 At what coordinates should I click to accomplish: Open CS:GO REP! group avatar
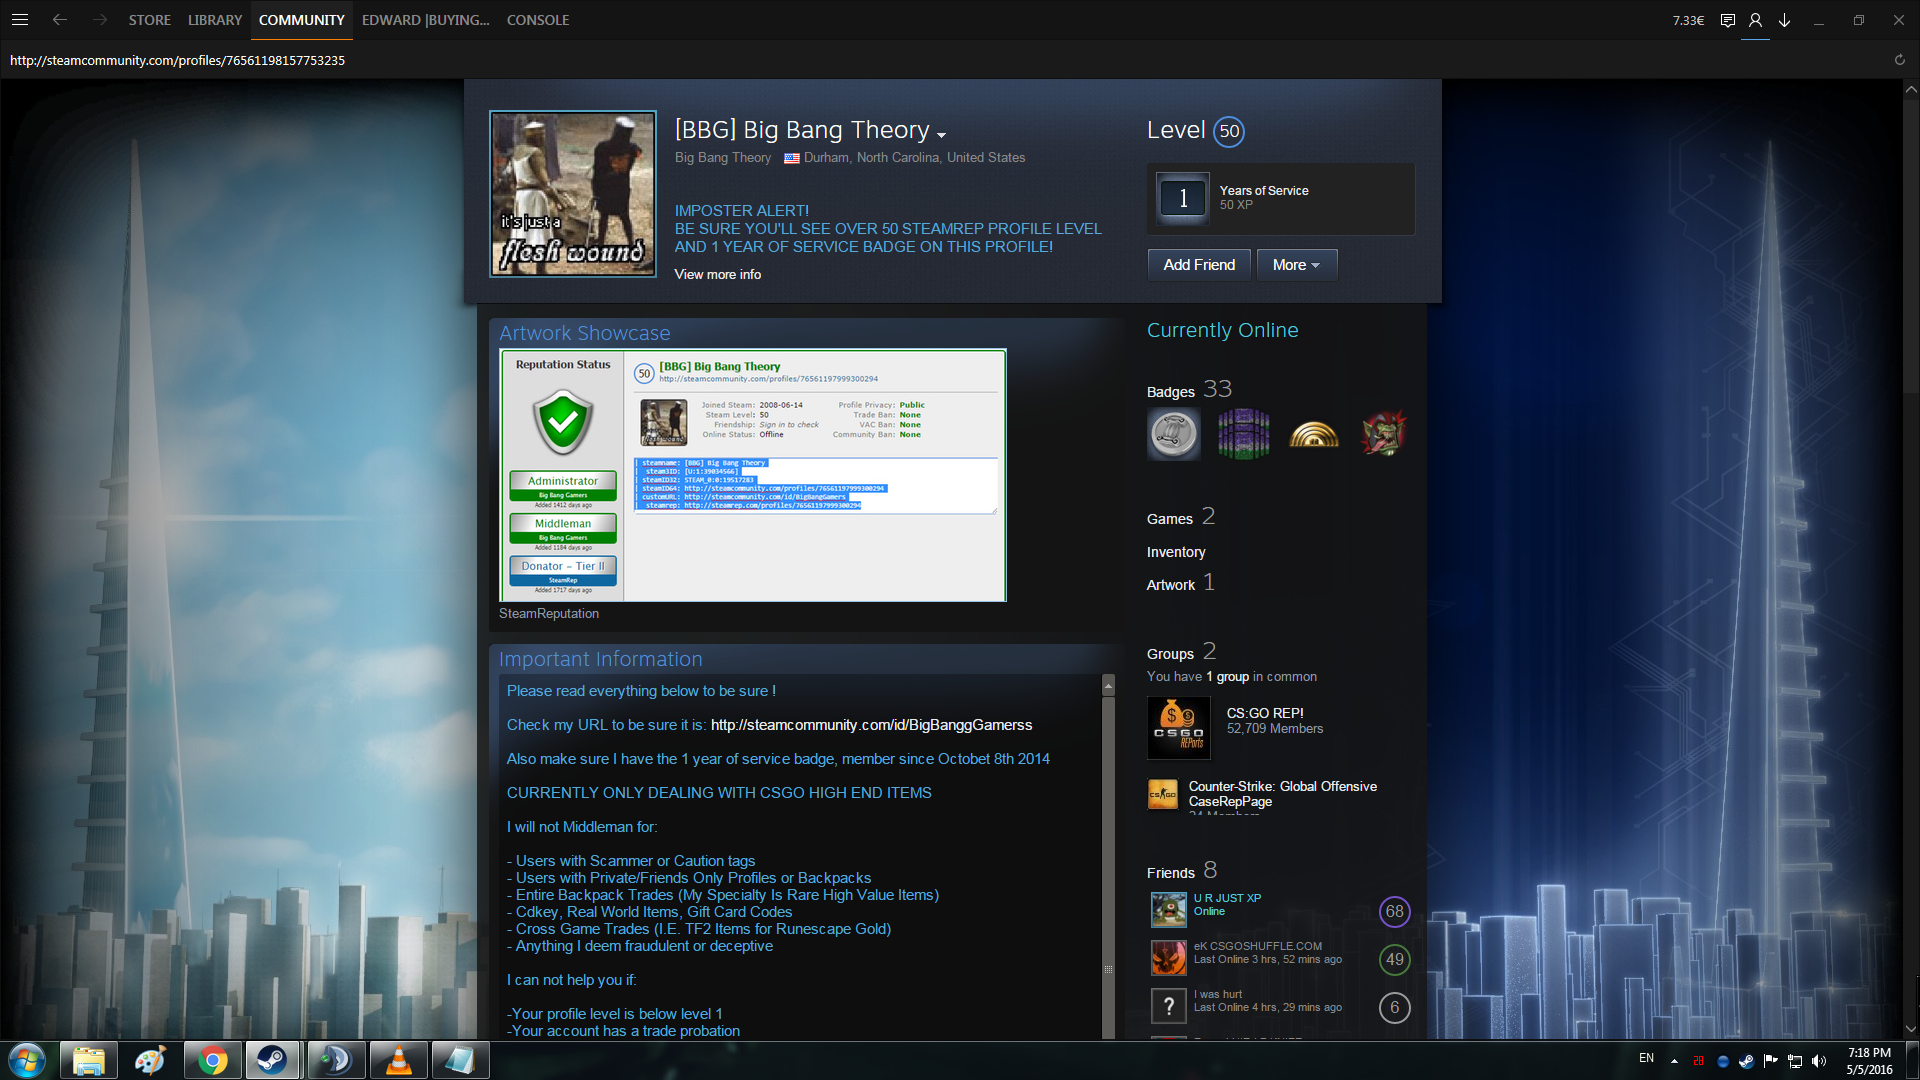tap(1178, 728)
